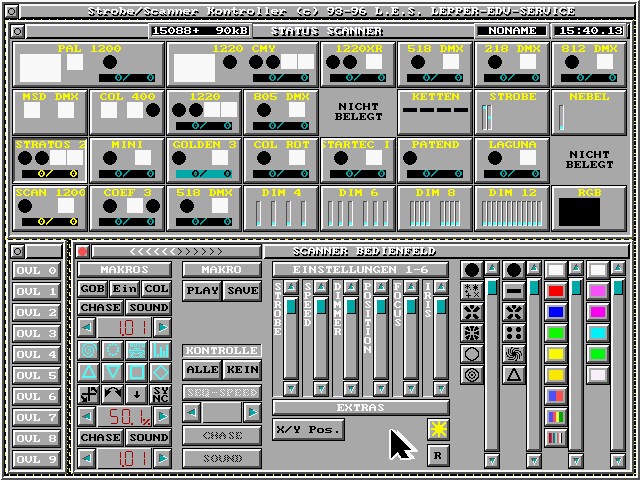Viewport: 640px width, 480px height.
Task: Click the red dot in Bedienfeld header
Action: pos(83,251)
